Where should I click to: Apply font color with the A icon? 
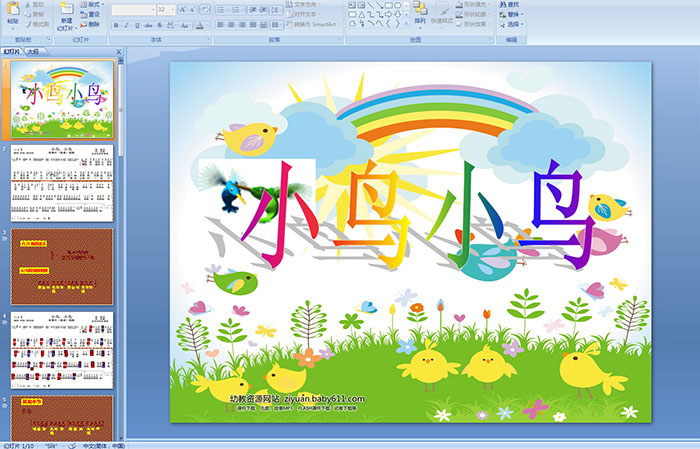200,25
